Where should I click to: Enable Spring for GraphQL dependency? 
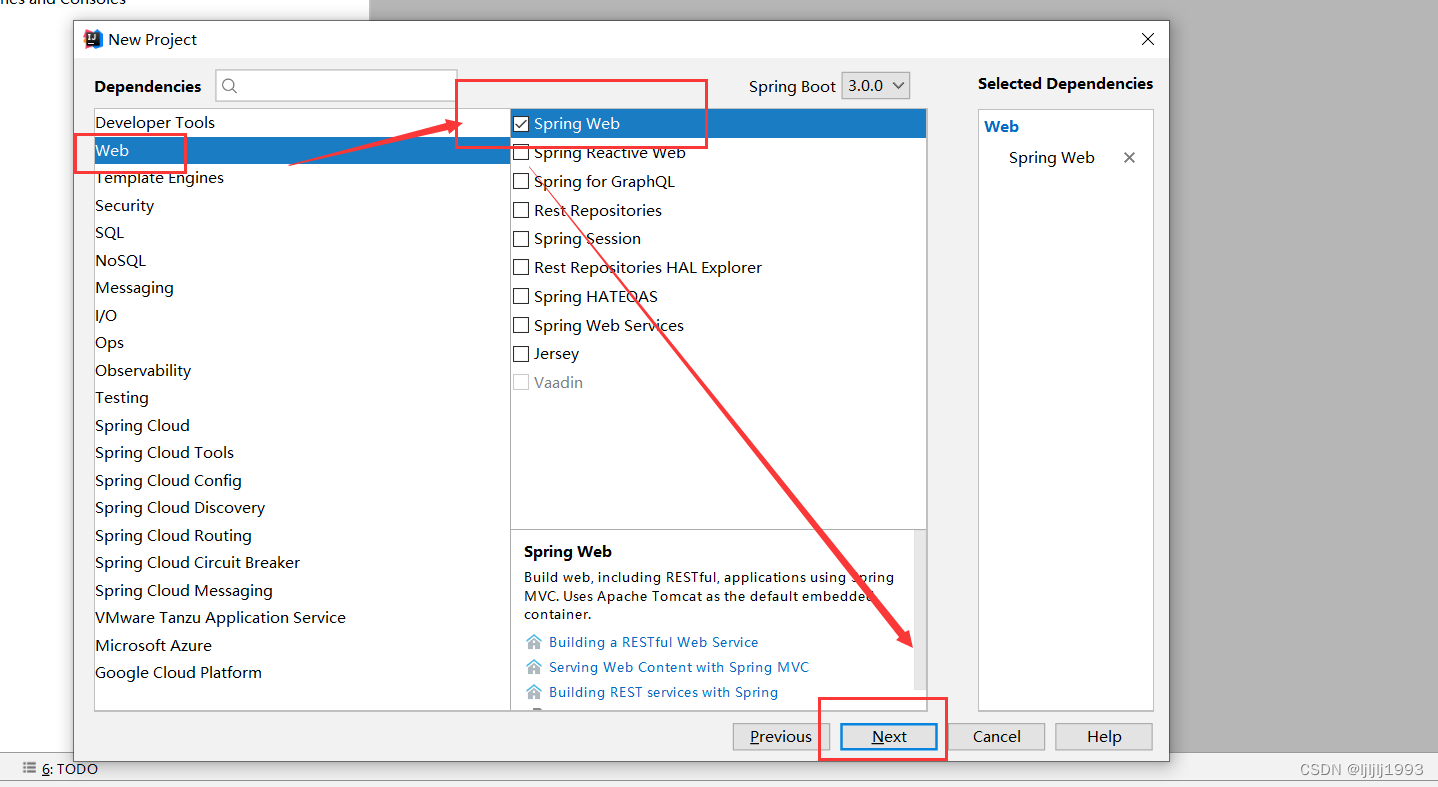(x=521, y=182)
